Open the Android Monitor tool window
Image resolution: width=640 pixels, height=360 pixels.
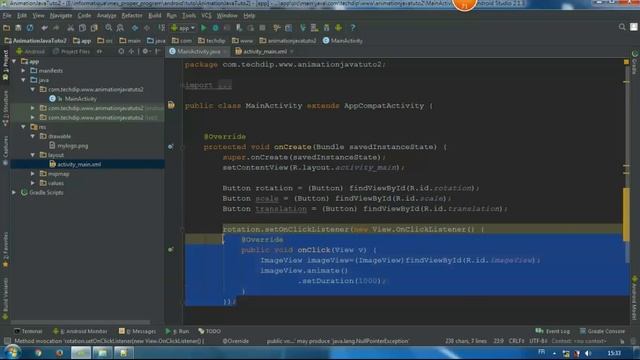80,331
